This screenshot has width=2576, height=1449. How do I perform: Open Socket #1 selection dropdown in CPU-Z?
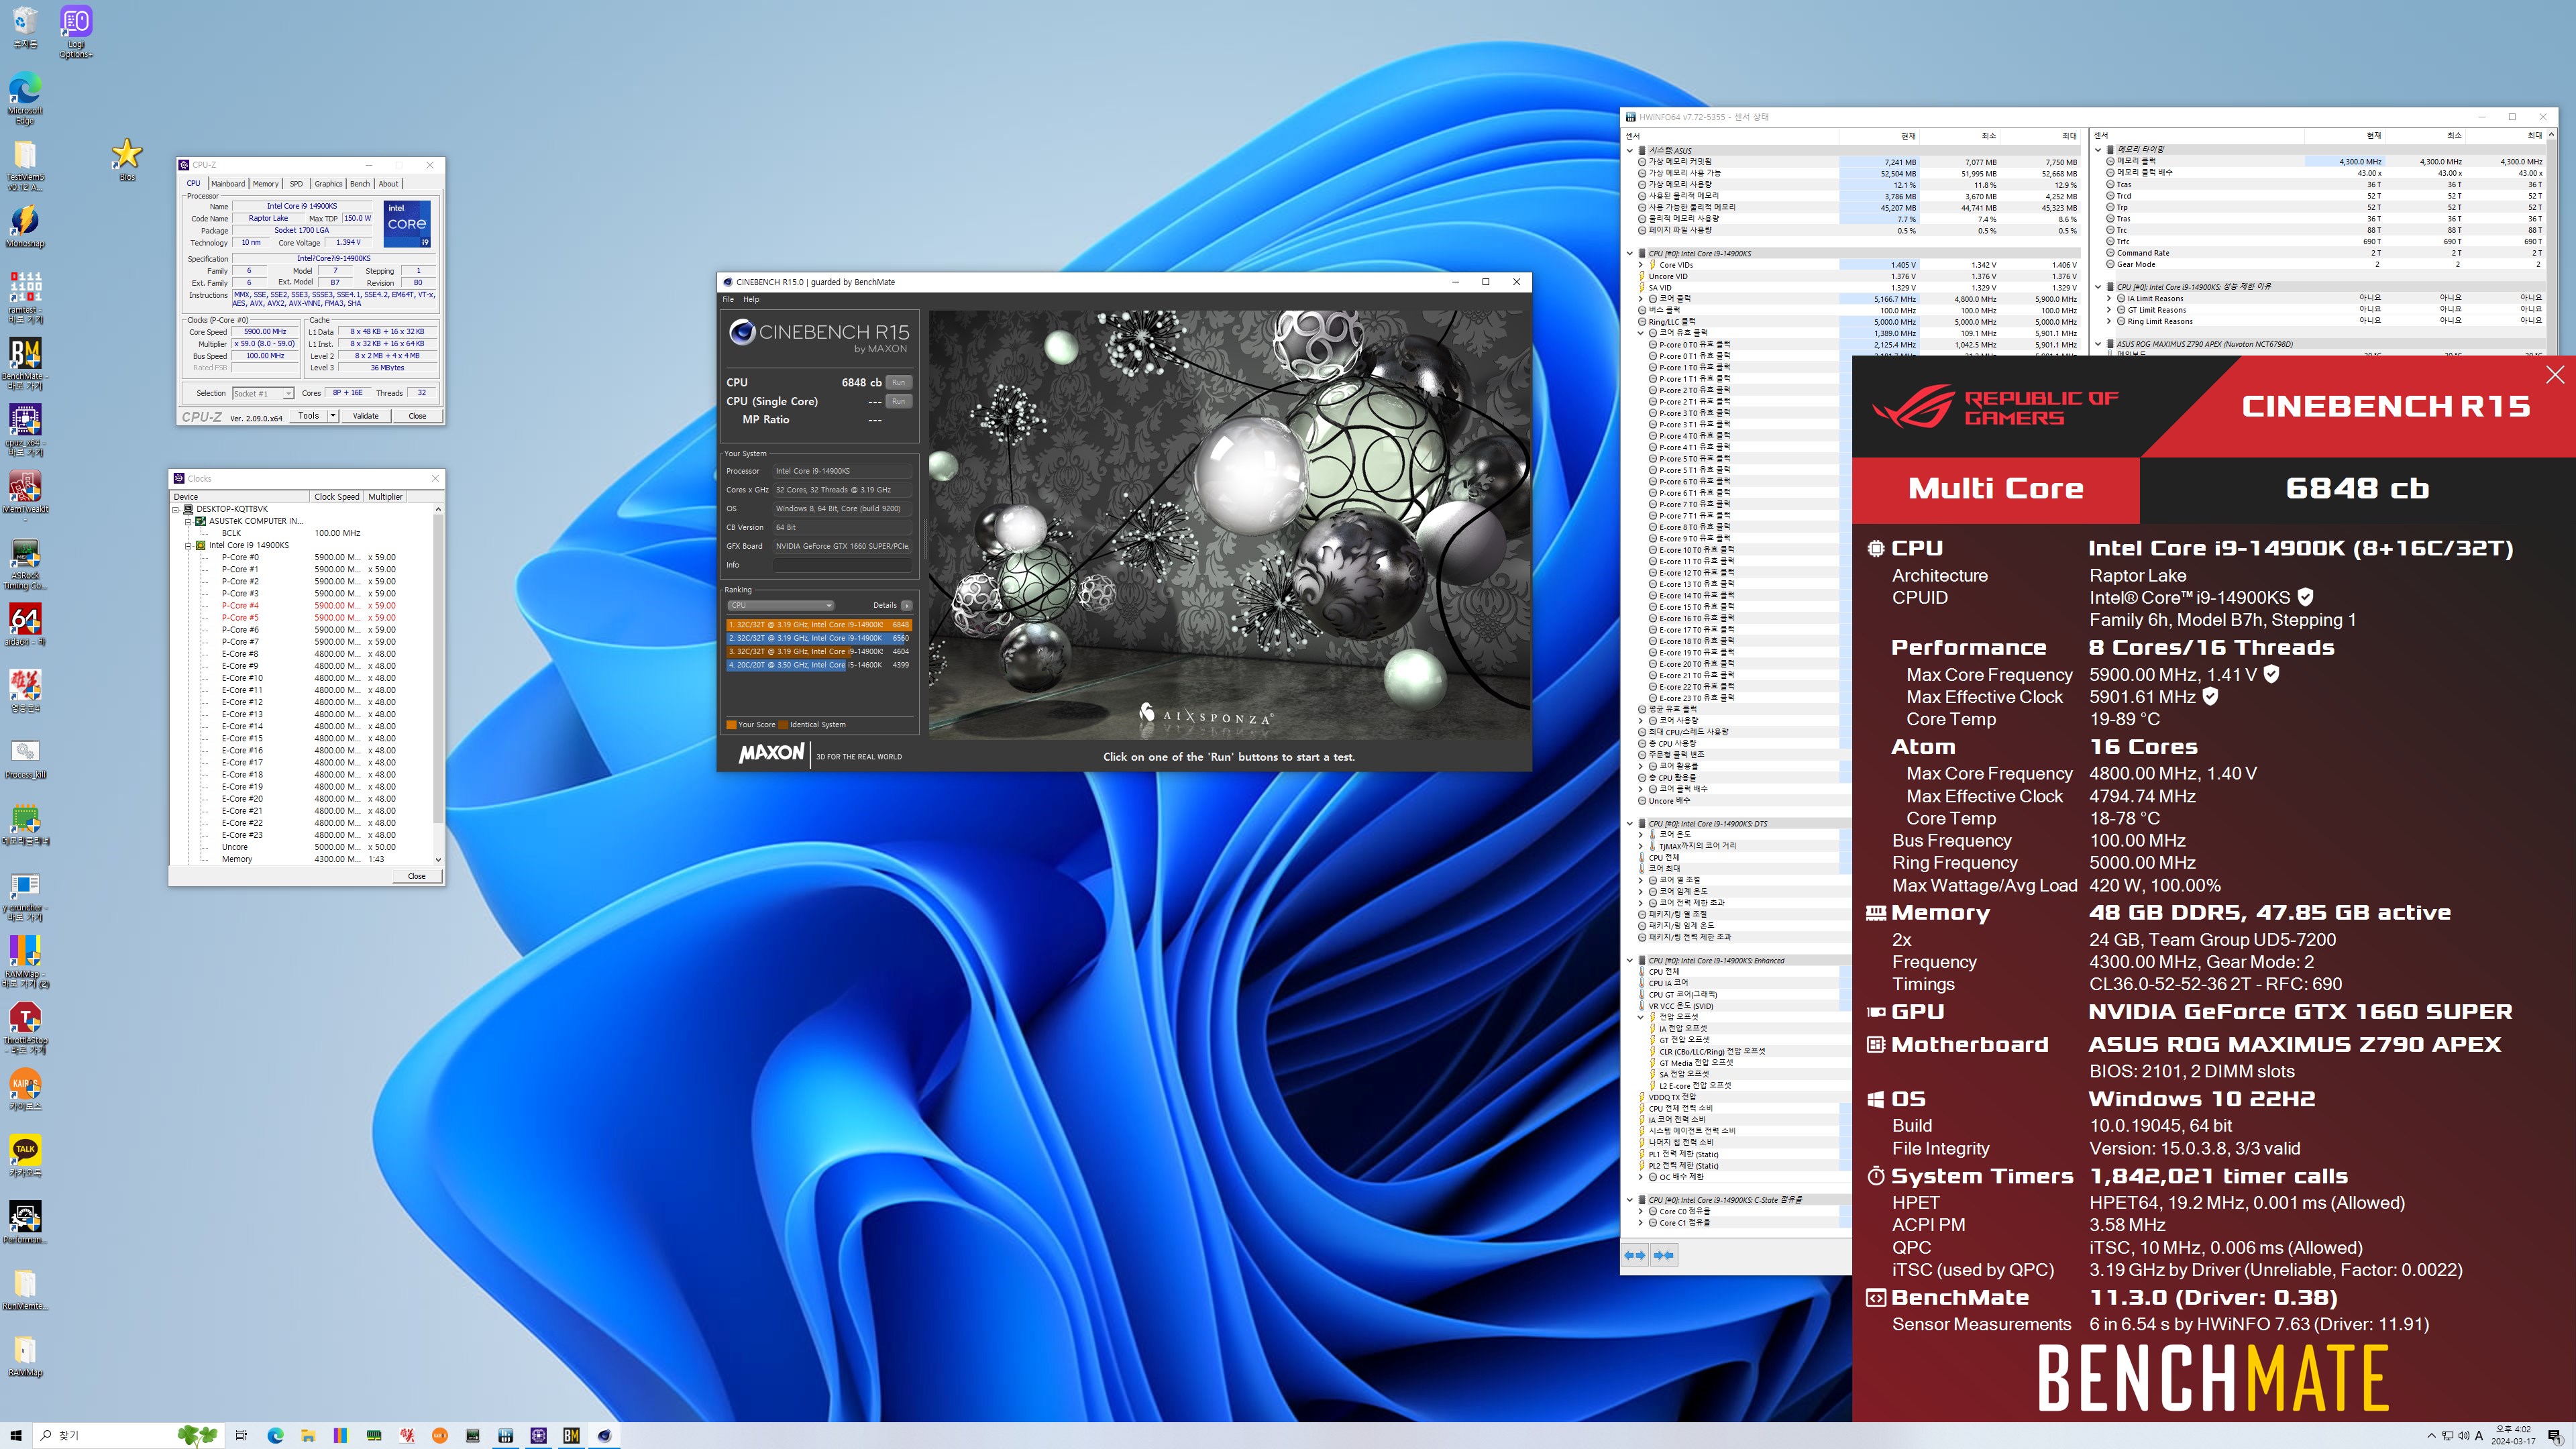click(x=263, y=393)
